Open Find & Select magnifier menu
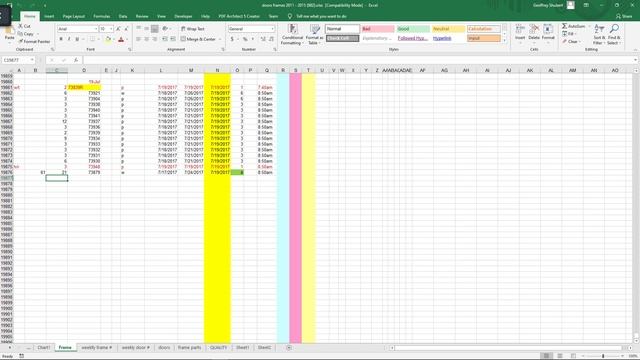The height and width of the screenshot is (360, 640). pos(613,34)
